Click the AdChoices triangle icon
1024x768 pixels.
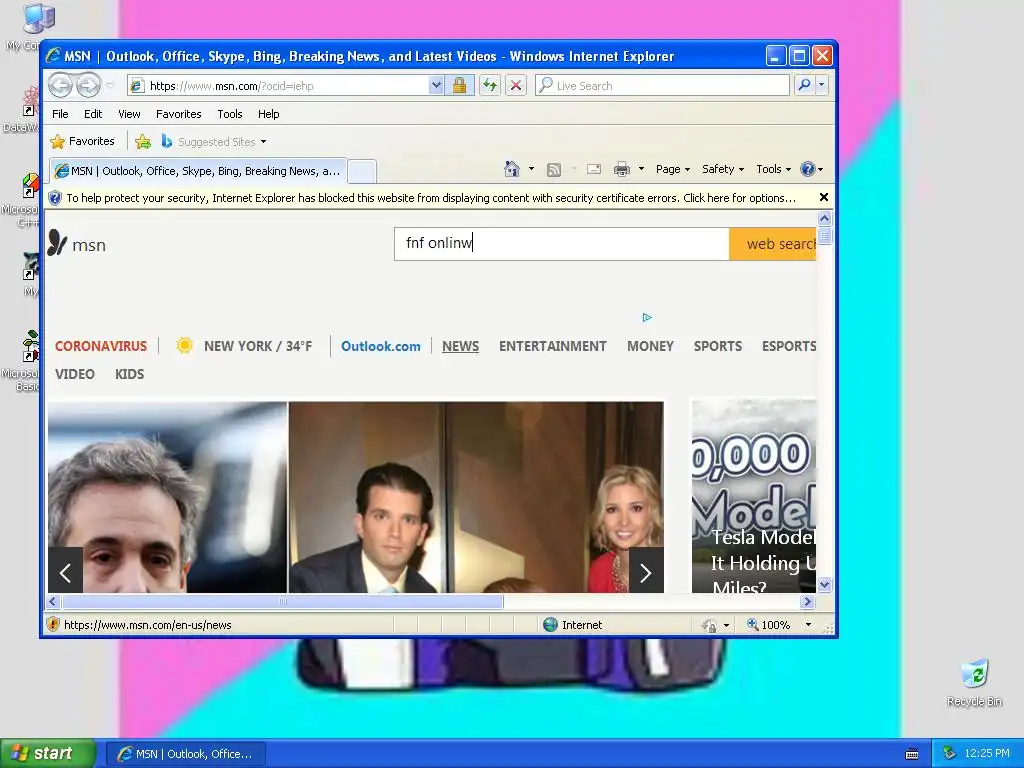tap(647, 317)
